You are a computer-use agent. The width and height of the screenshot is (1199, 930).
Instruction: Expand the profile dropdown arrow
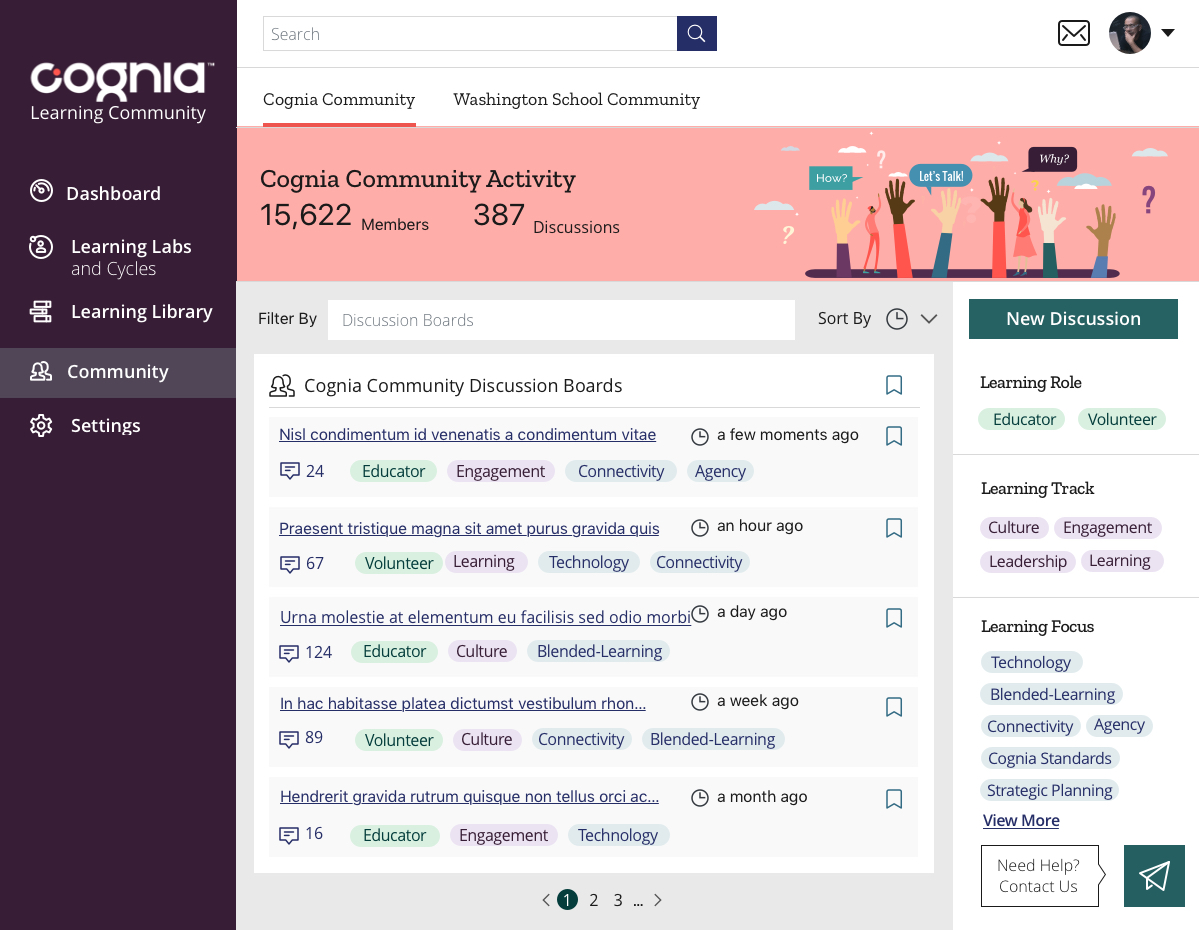[x=1168, y=33]
